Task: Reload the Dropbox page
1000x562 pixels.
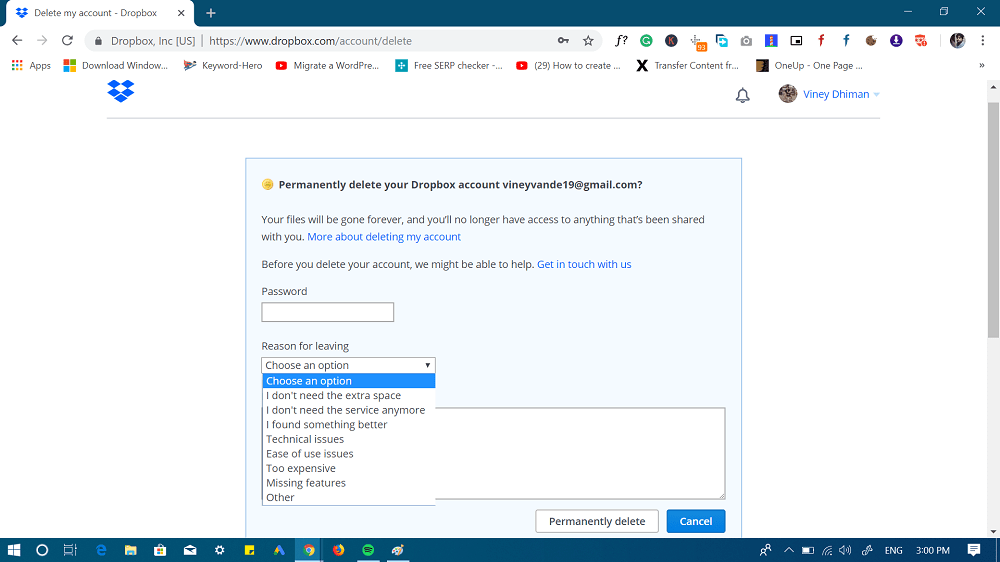Action: 67,41
